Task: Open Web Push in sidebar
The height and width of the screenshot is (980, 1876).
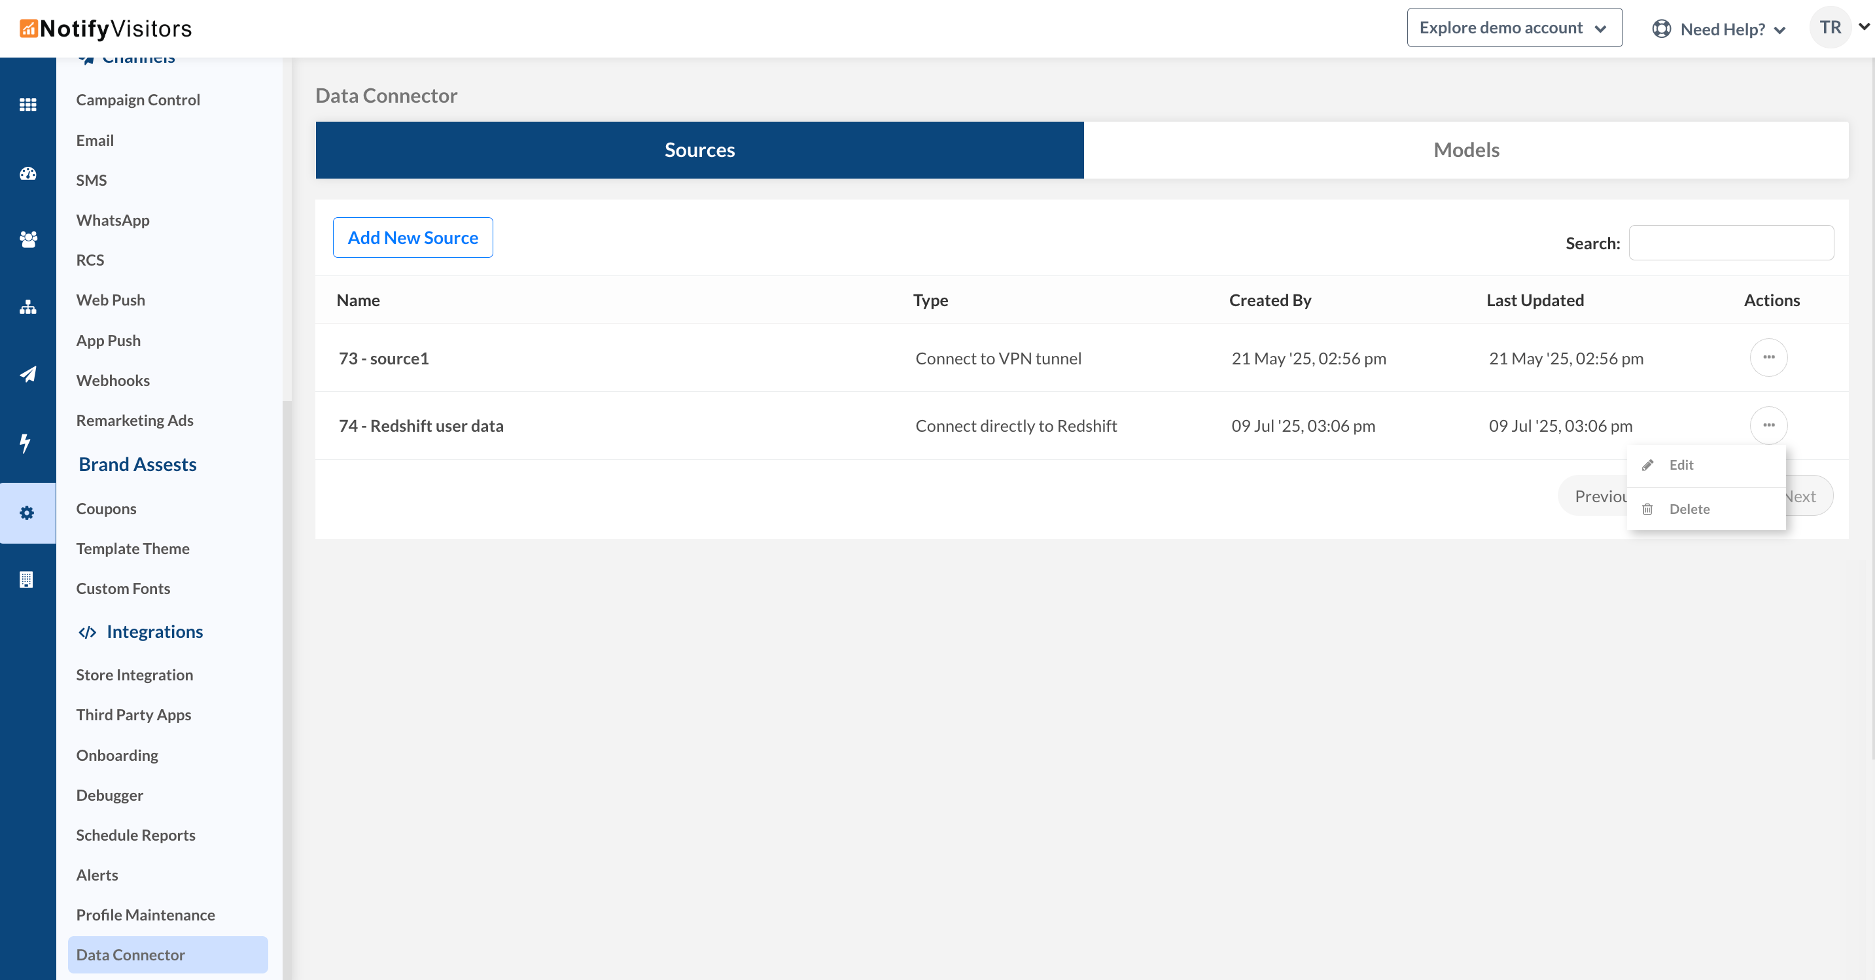Action: [x=111, y=301]
